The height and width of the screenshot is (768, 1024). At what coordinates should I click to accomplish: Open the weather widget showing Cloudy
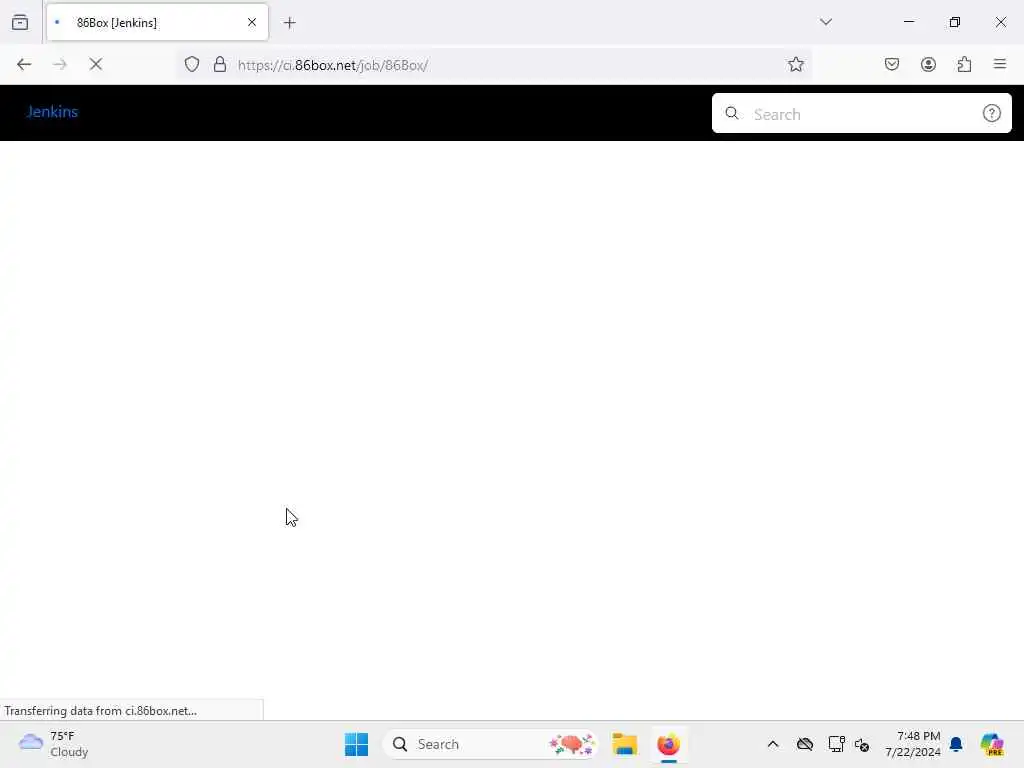point(54,744)
